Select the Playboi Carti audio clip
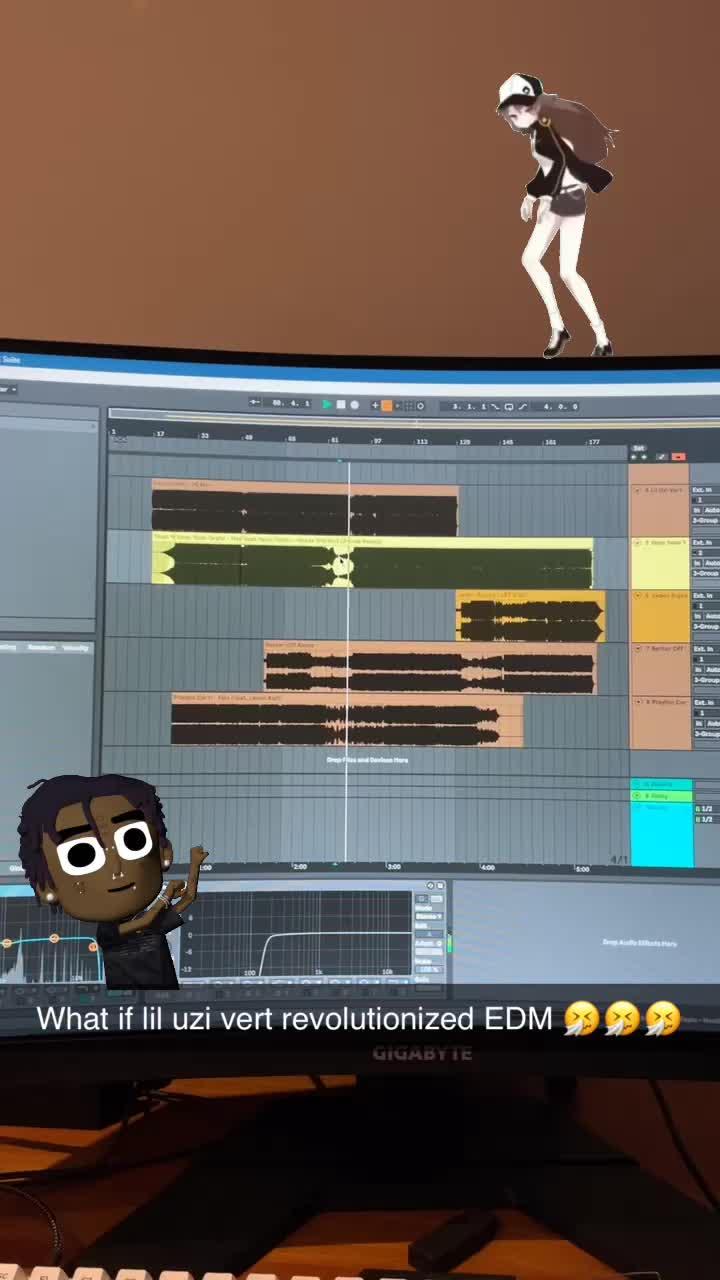 (x=346, y=720)
